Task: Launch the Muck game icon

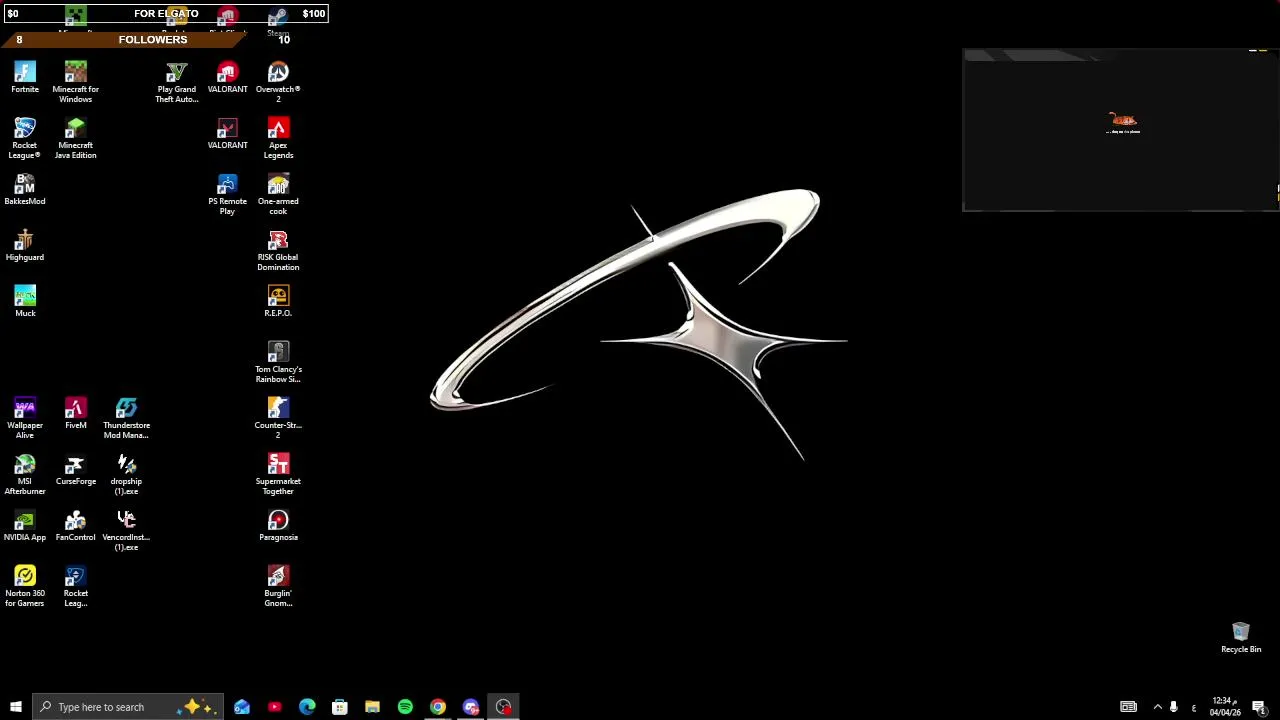Action: pyautogui.click(x=25, y=302)
